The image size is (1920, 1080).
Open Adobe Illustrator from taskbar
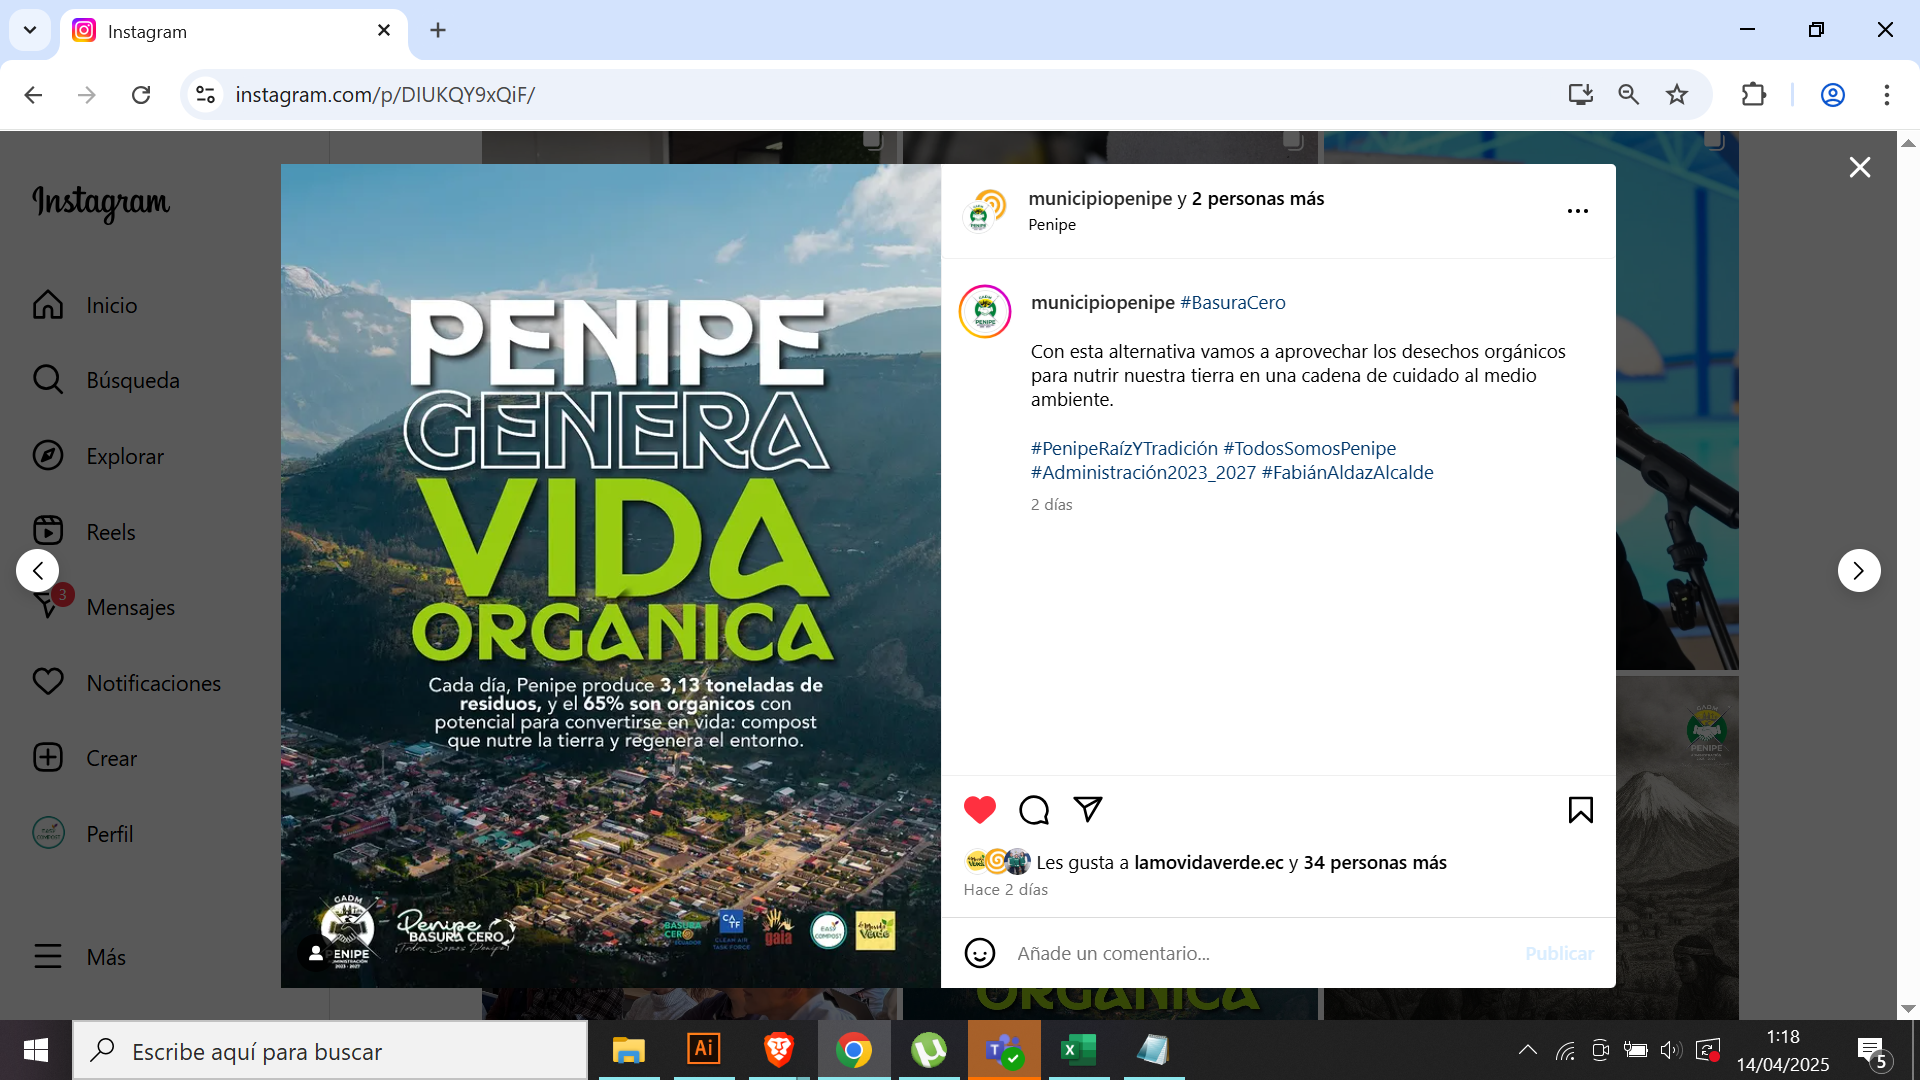click(x=704, y=1050)
